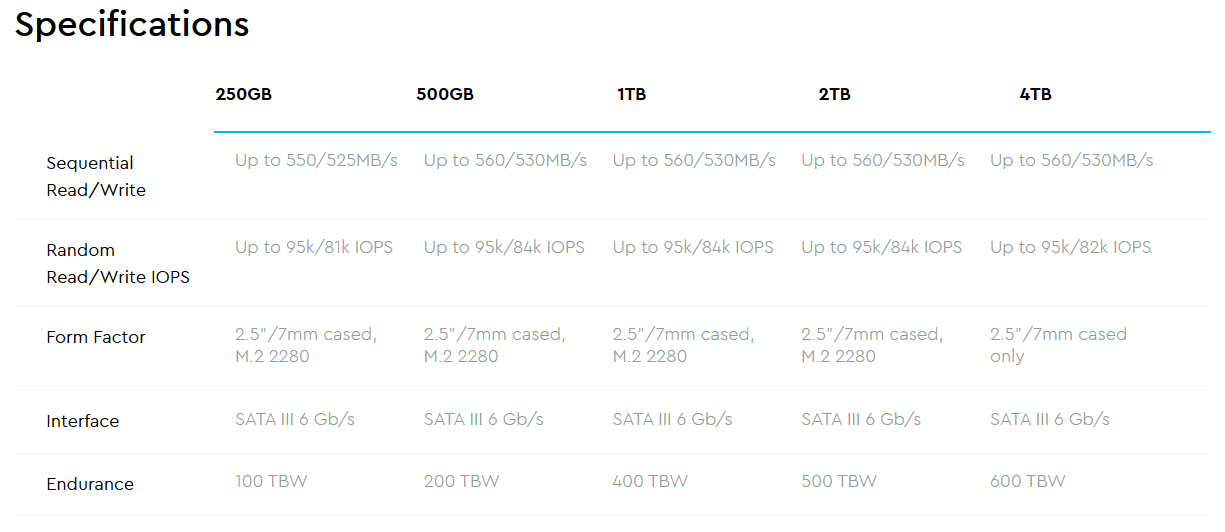Screen dimensions: 1225x532
Task: Click the 95k/82k IOPS value
Action: (x=1070, y=247)
